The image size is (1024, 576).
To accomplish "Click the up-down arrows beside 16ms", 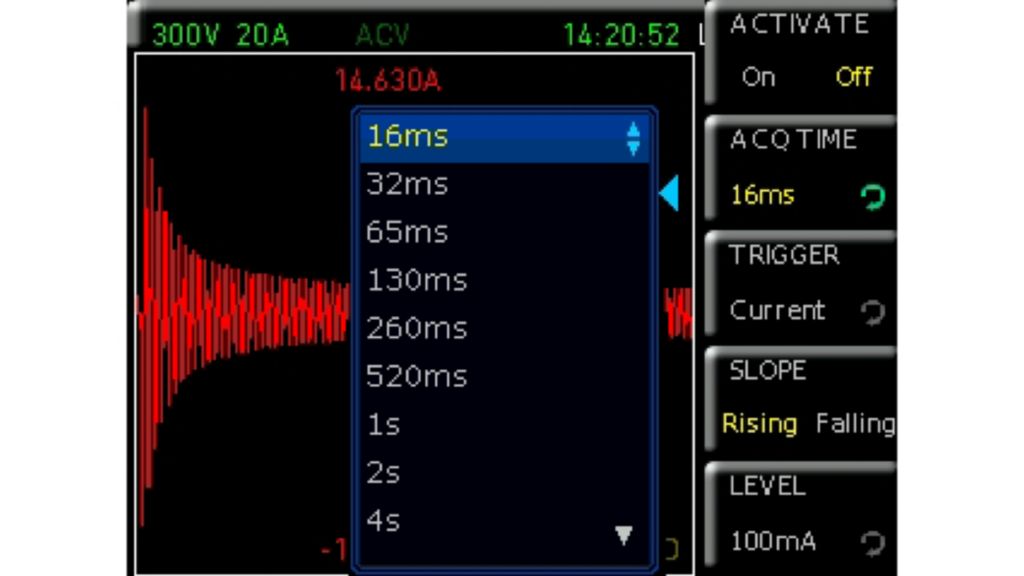I will 633,137.
